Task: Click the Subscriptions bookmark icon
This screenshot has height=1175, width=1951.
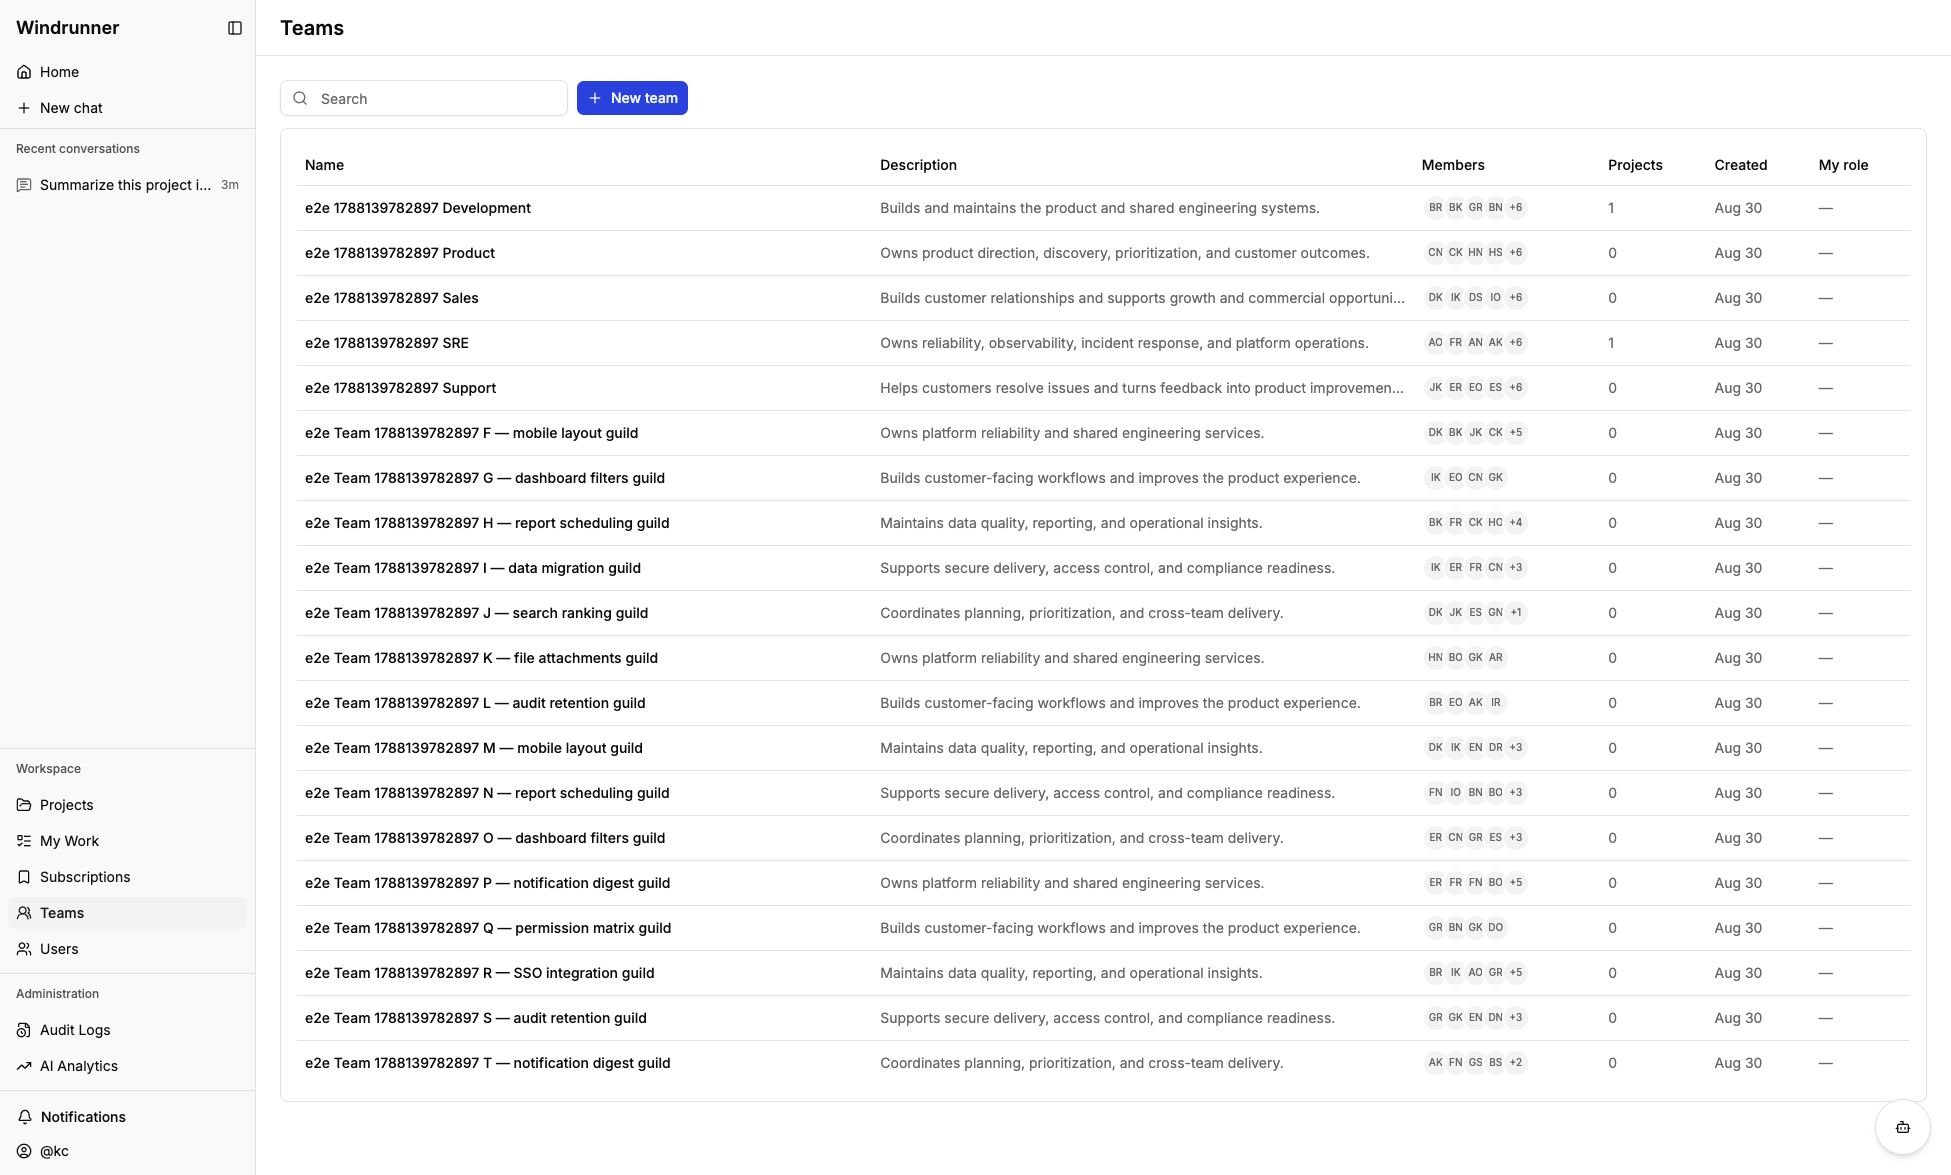Action: click(24, 877)
